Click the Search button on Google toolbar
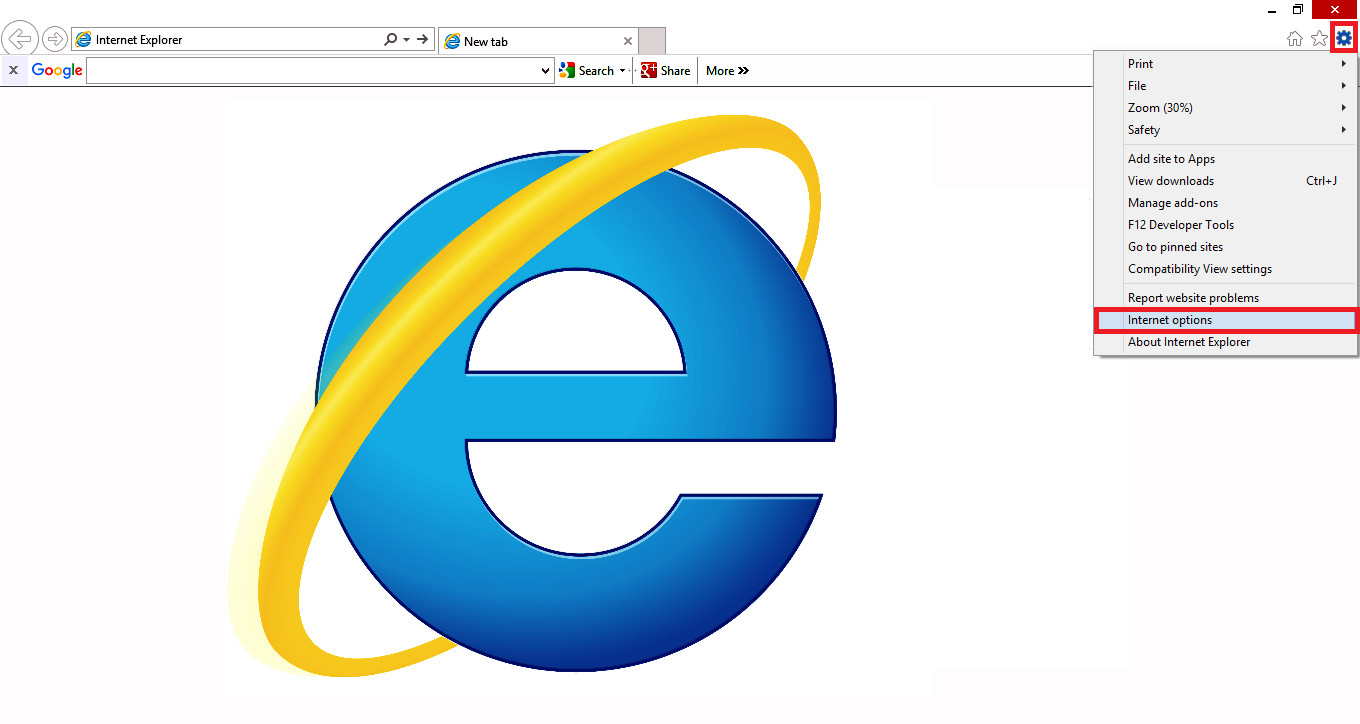Viewport: 1360px width, 724px height. point(587,71)
